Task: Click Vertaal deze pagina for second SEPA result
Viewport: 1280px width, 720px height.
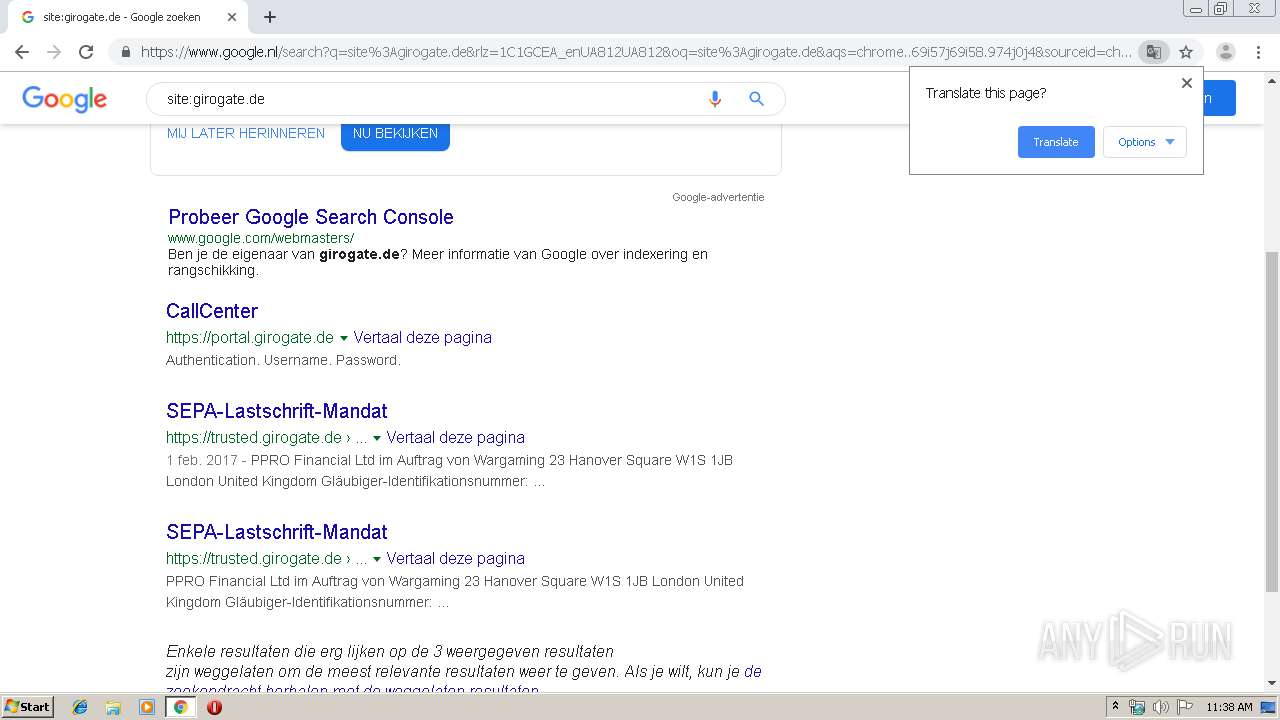Action: 456,559
